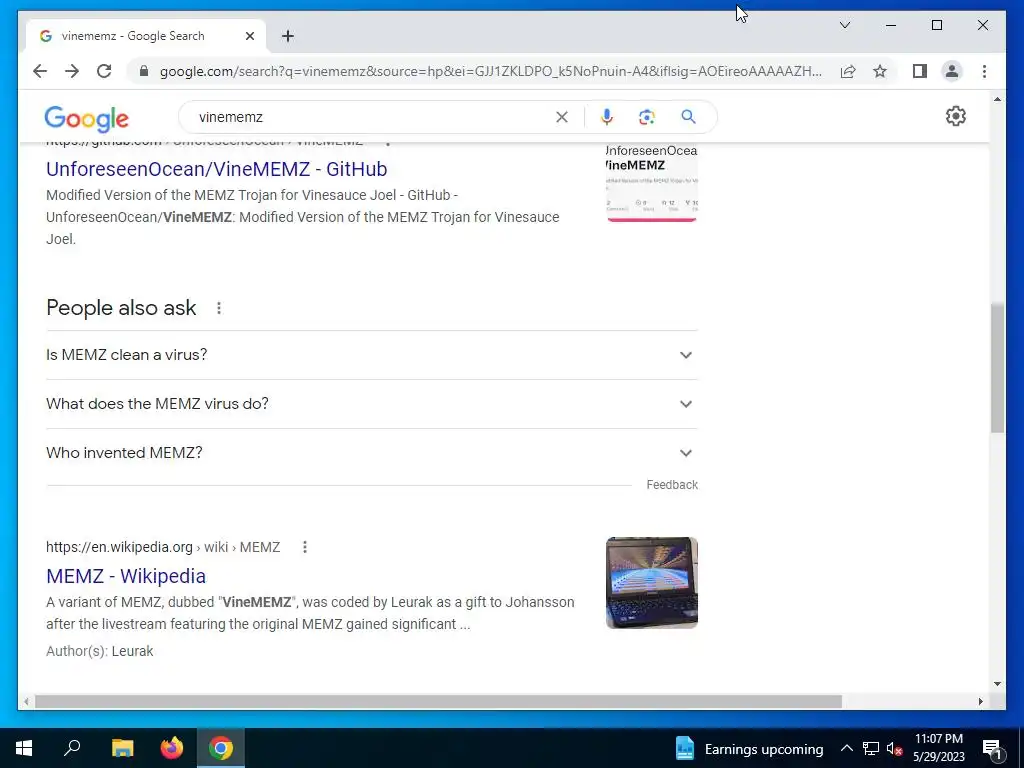Open the MEMZ - Wikipedia link
The image size is (1024, 768).
pyautogui.click(x=126, y=576)
